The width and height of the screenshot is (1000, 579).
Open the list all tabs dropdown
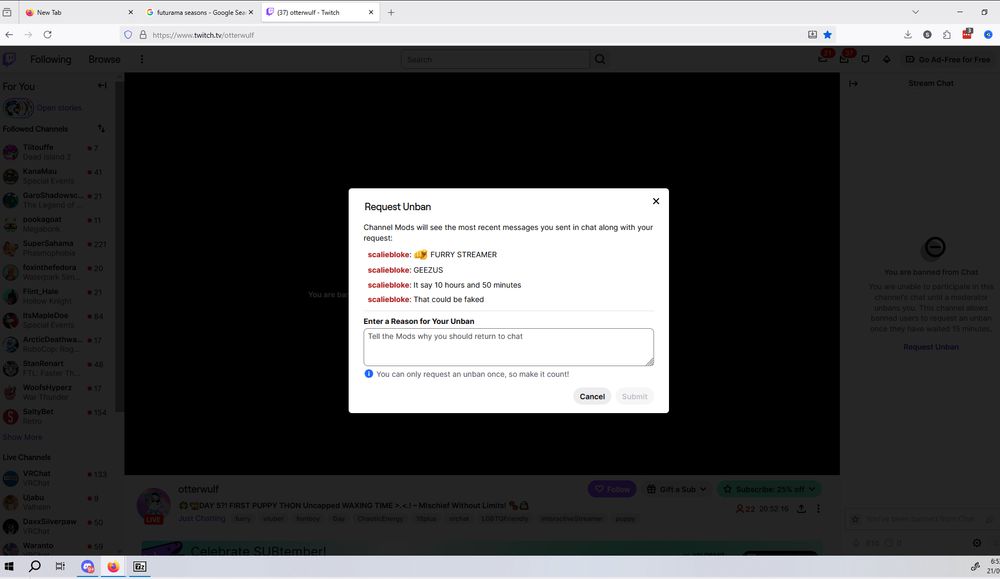[915, 12]
